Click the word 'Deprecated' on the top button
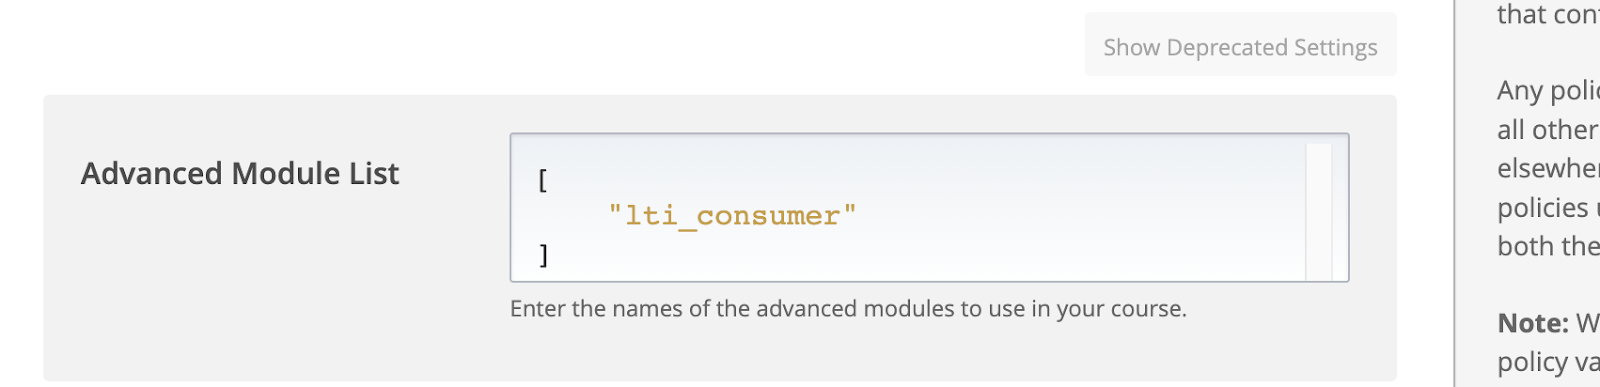 tap(1227, 48)
